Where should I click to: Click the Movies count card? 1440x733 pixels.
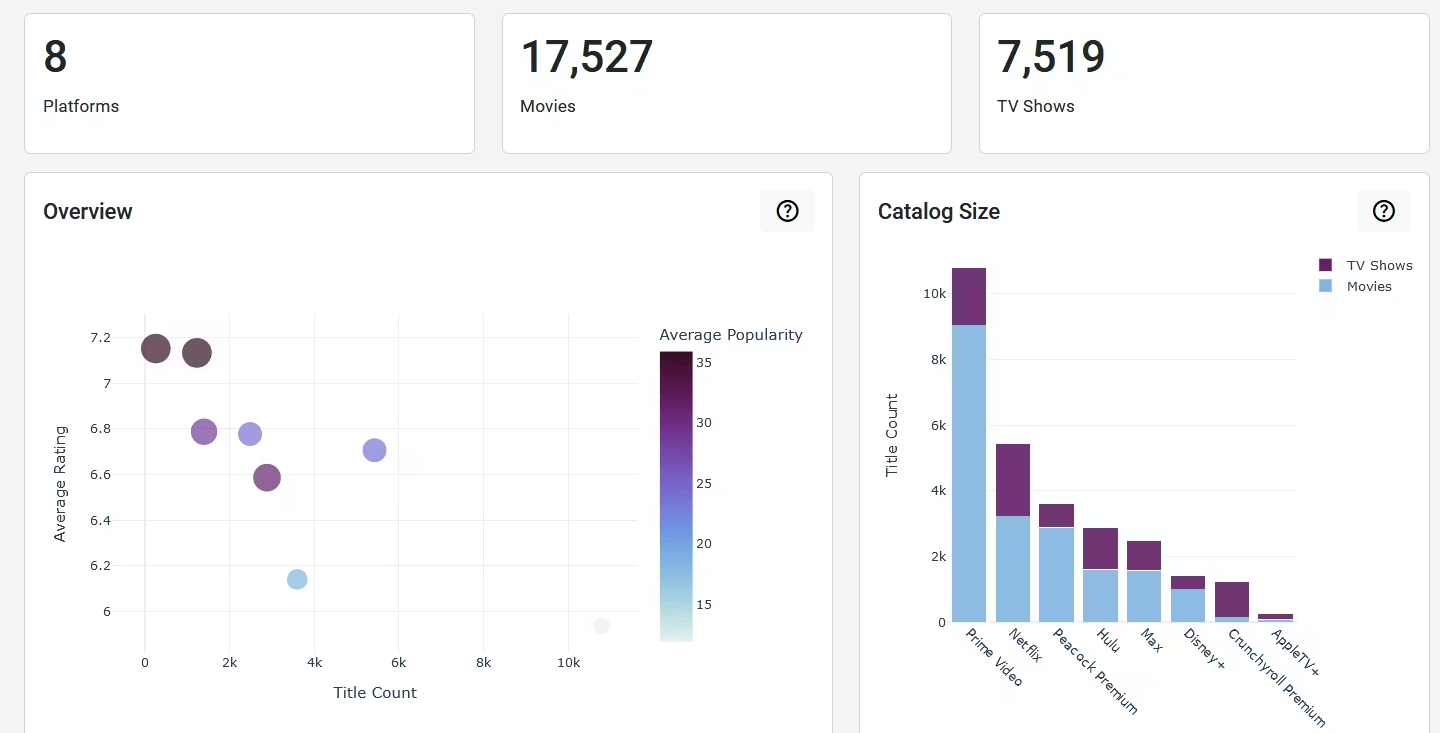[726, 83]
